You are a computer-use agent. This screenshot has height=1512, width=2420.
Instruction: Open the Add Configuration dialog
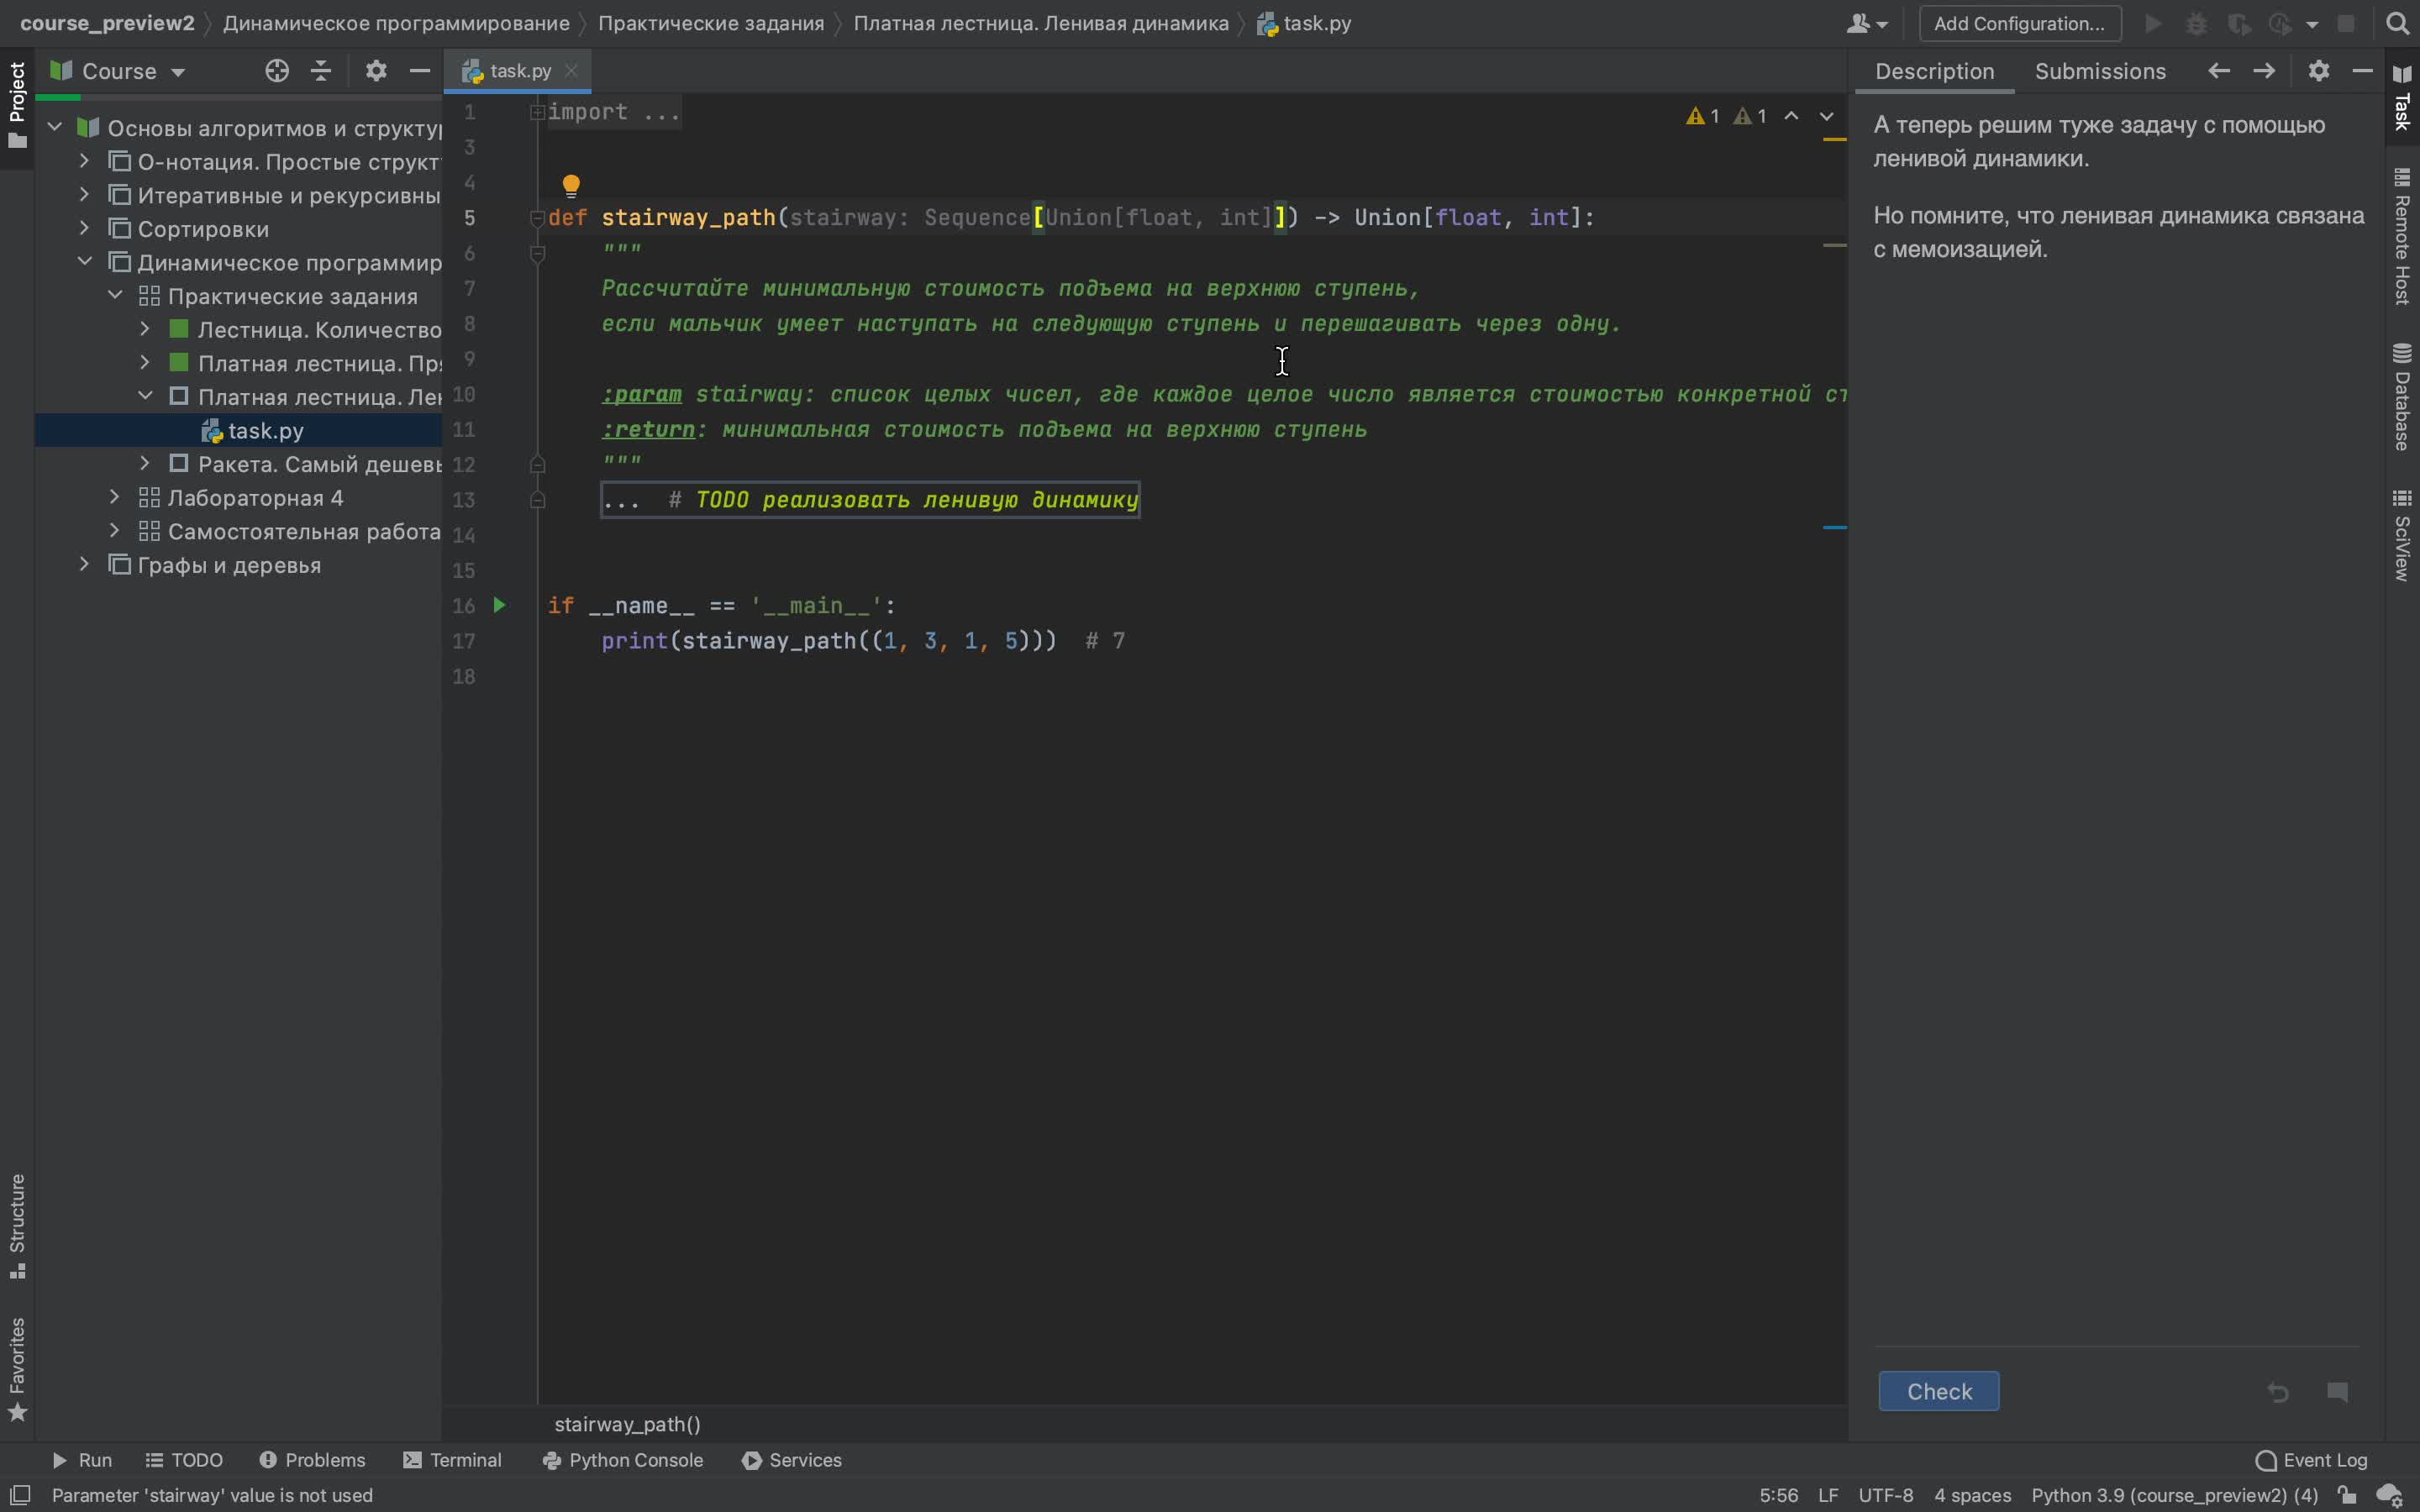[2019, 23]
